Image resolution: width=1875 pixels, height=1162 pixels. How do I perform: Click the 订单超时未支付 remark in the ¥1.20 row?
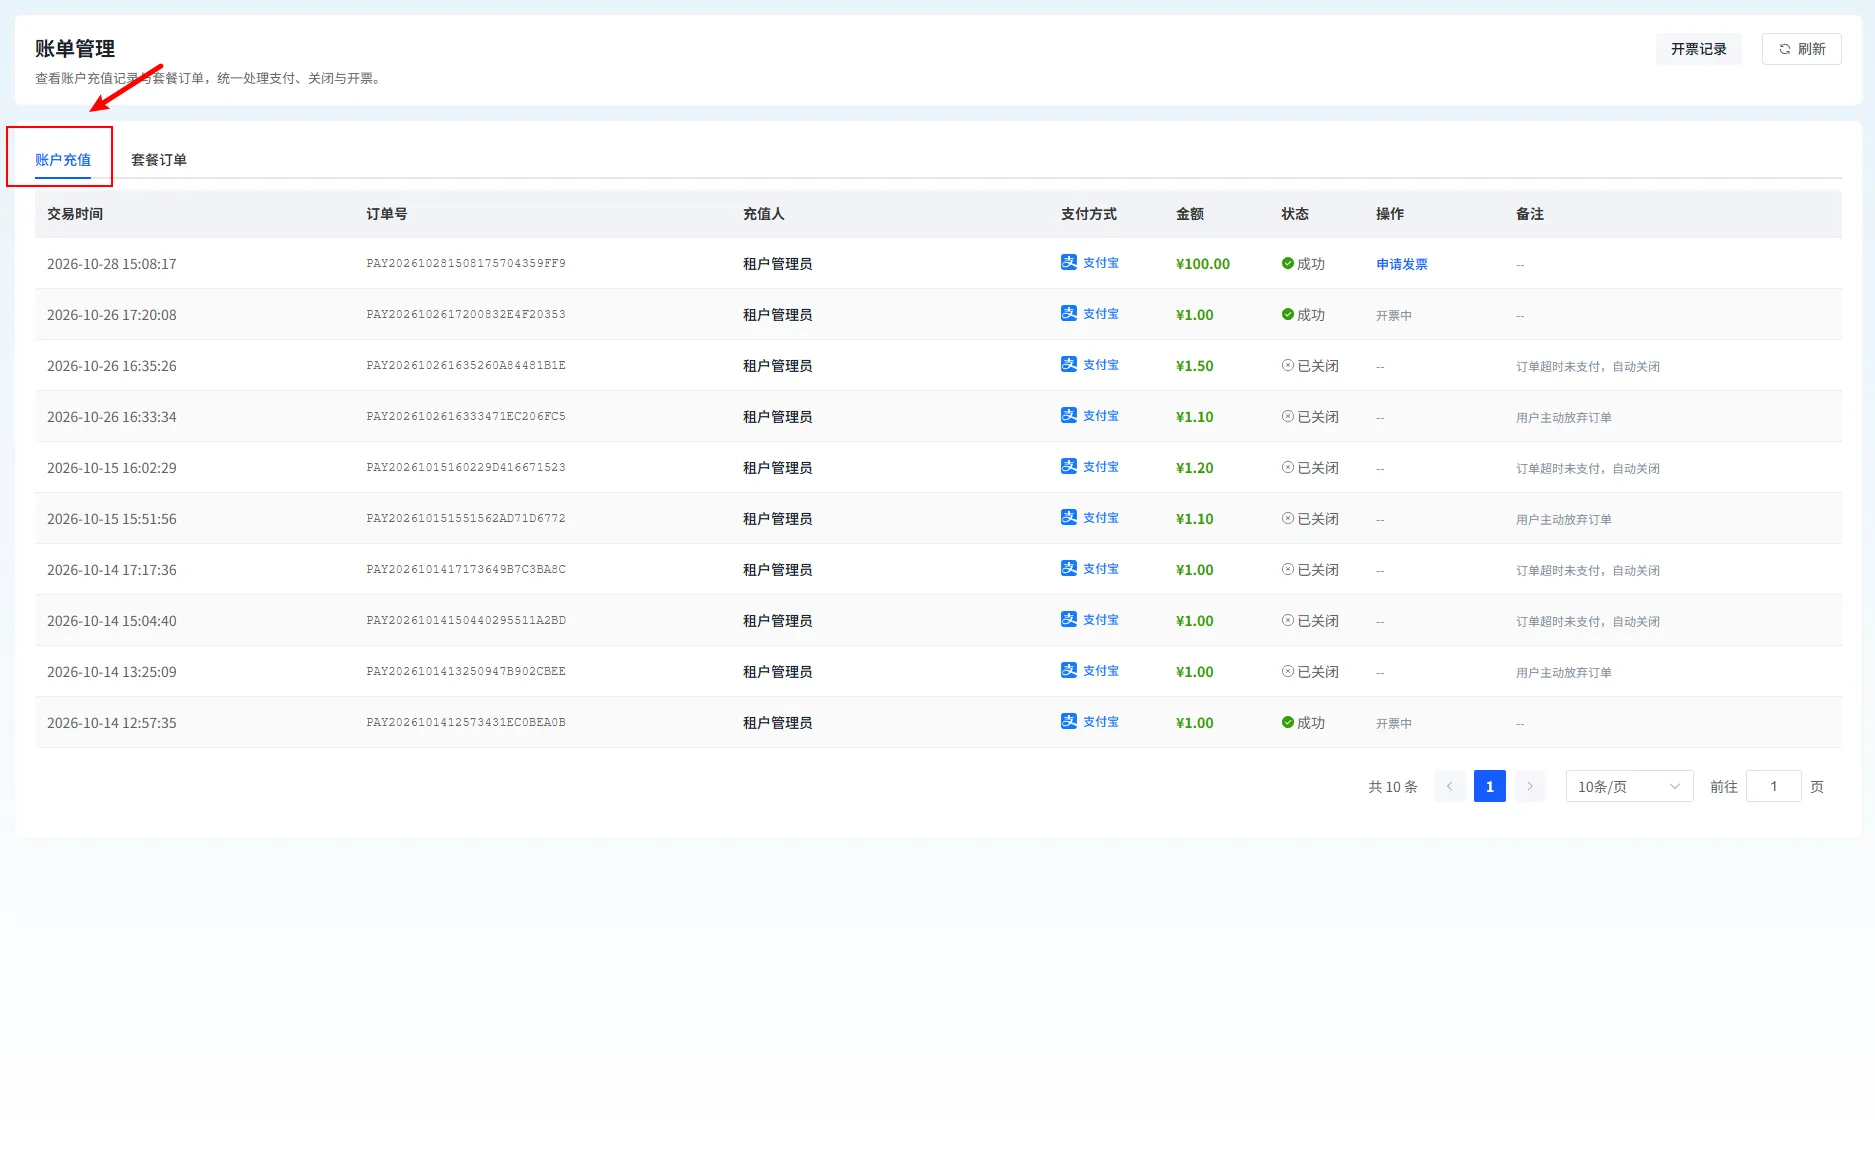[1587, 469]
